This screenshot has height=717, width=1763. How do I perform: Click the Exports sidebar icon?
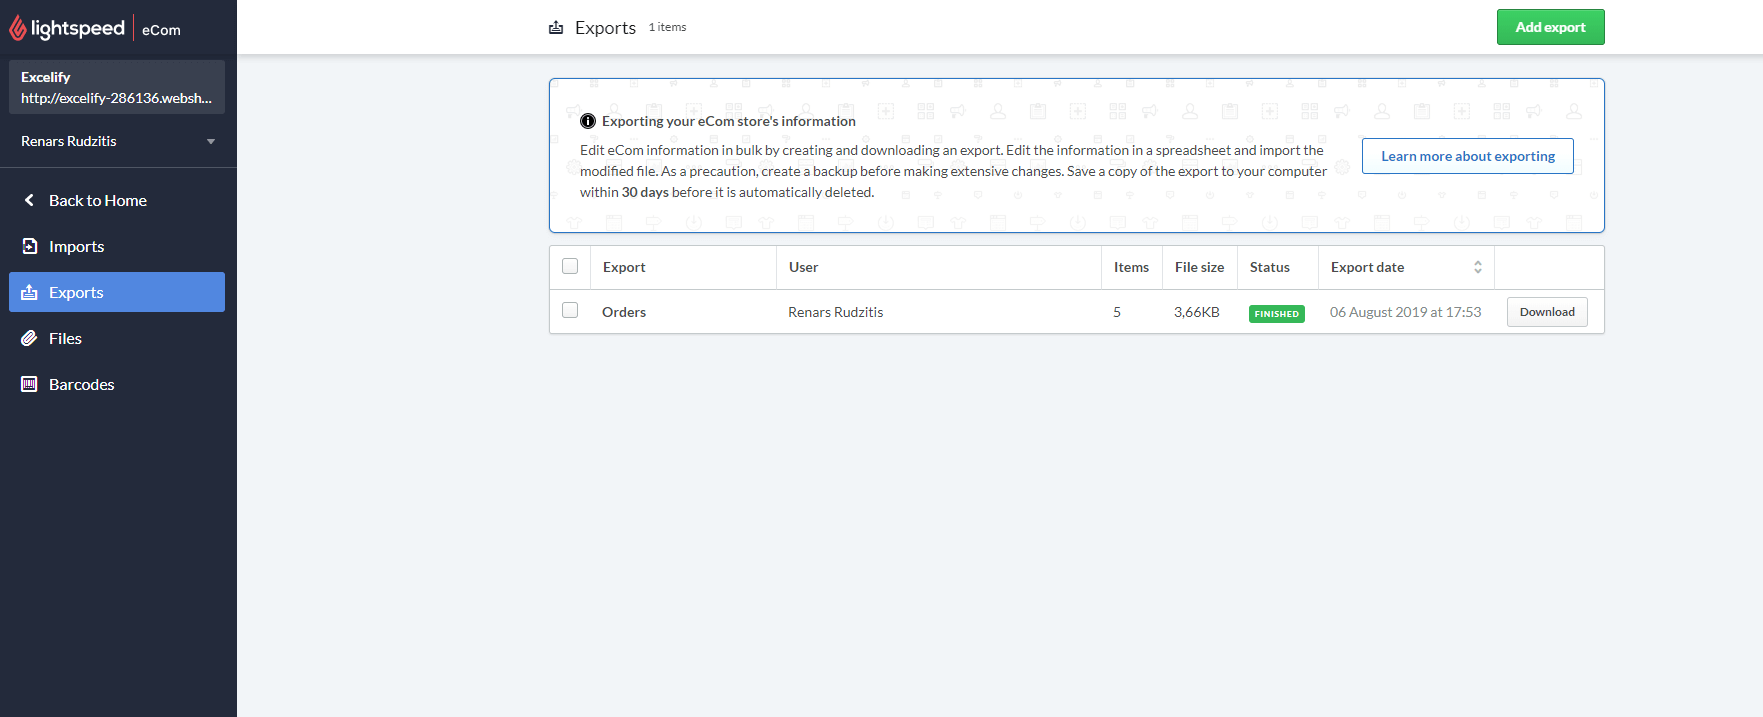point(30,292)
